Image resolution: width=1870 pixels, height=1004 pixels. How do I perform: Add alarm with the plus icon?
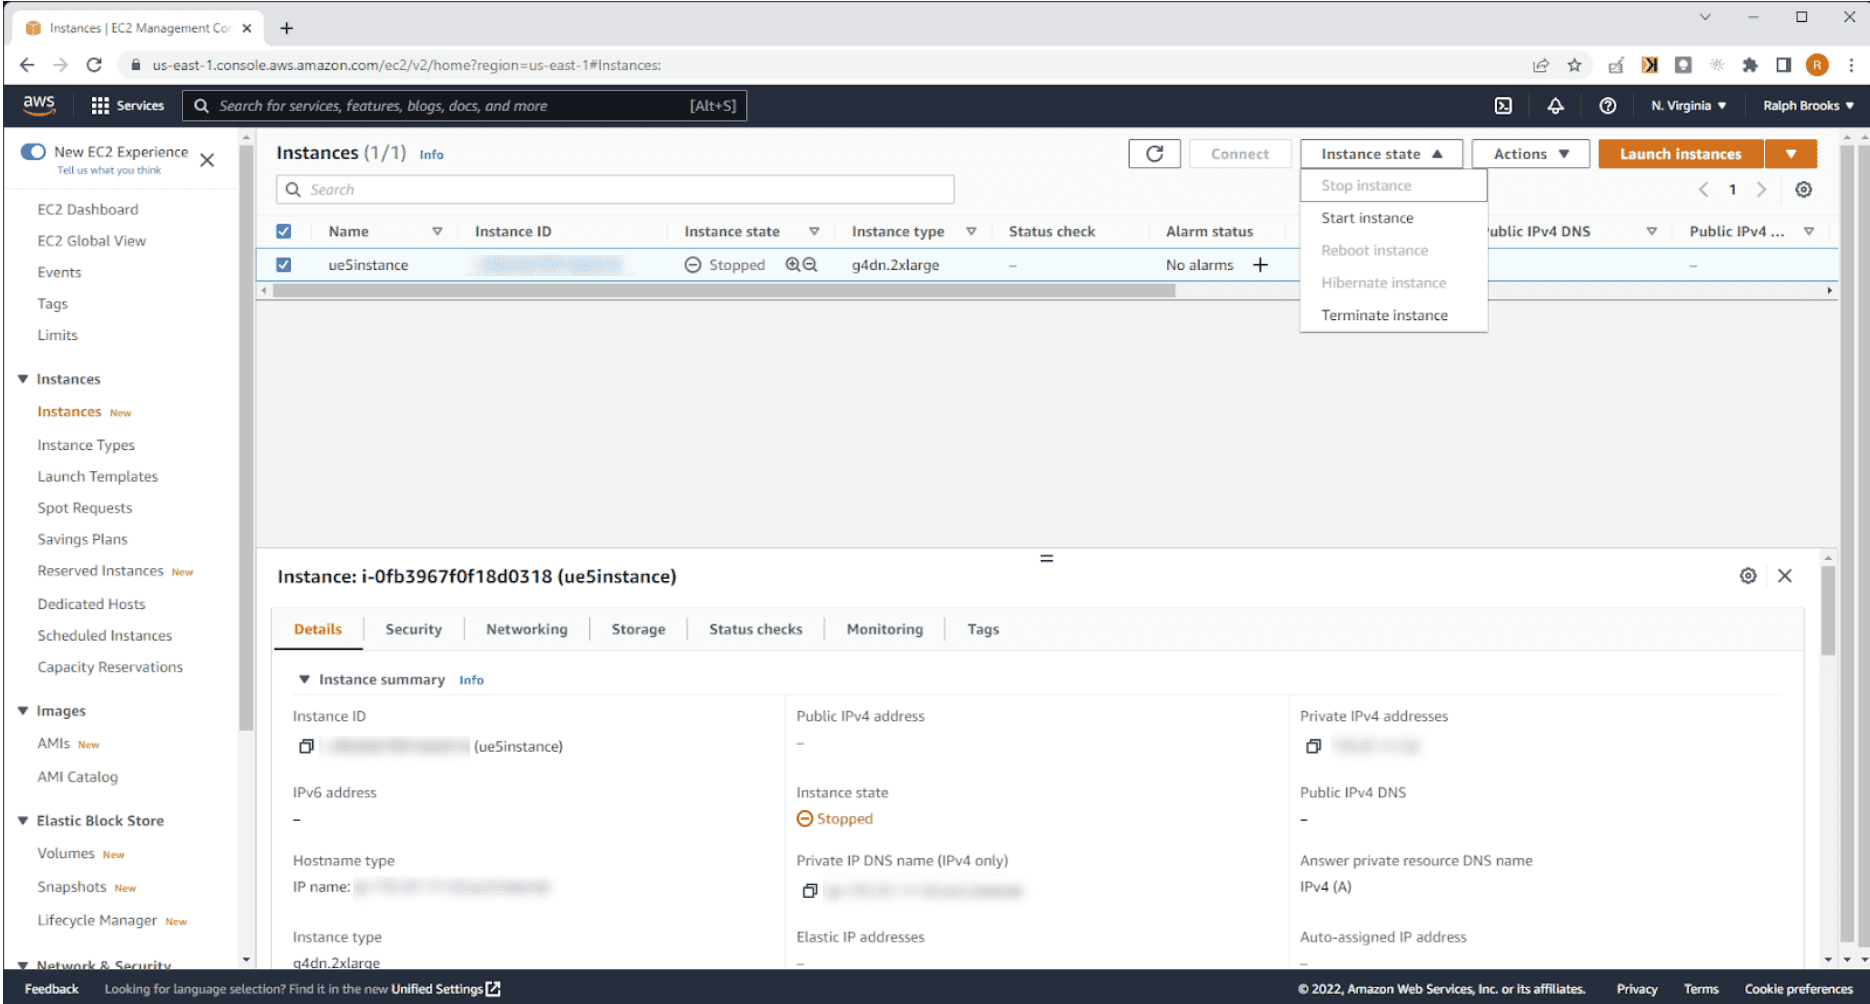pyautogui.click(x=1260, y=264)
